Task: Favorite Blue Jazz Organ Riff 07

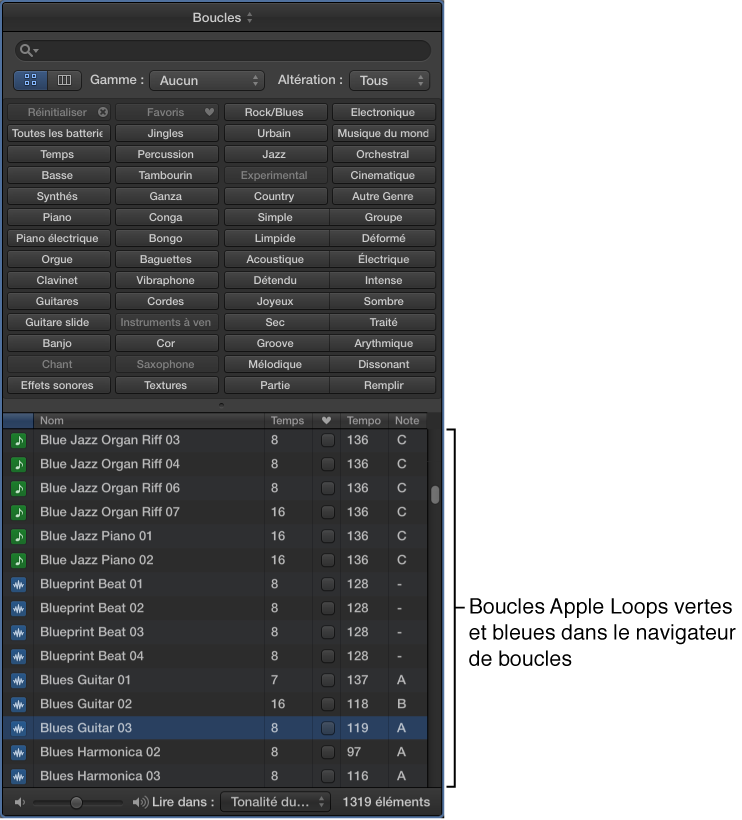Action: click(328, 512)
